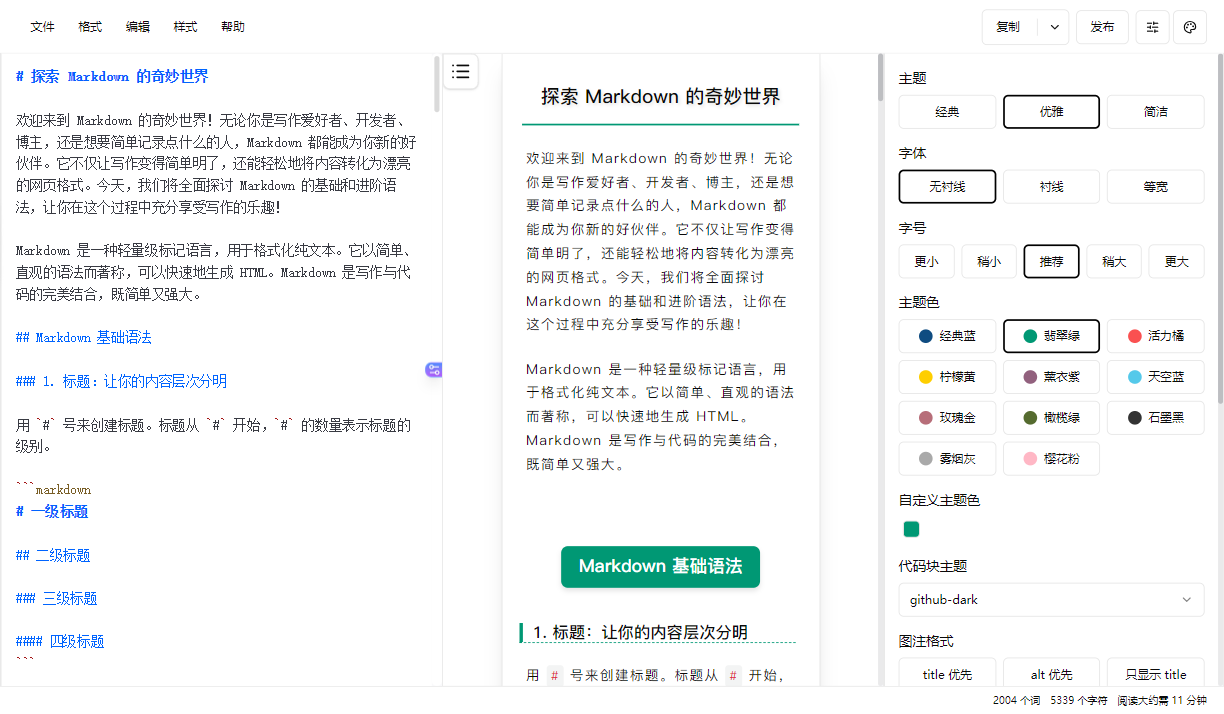Open the 样式 menu
The height and width of the screenshot is (714, 1224).
pyautogui.click(x=185, y=27)
